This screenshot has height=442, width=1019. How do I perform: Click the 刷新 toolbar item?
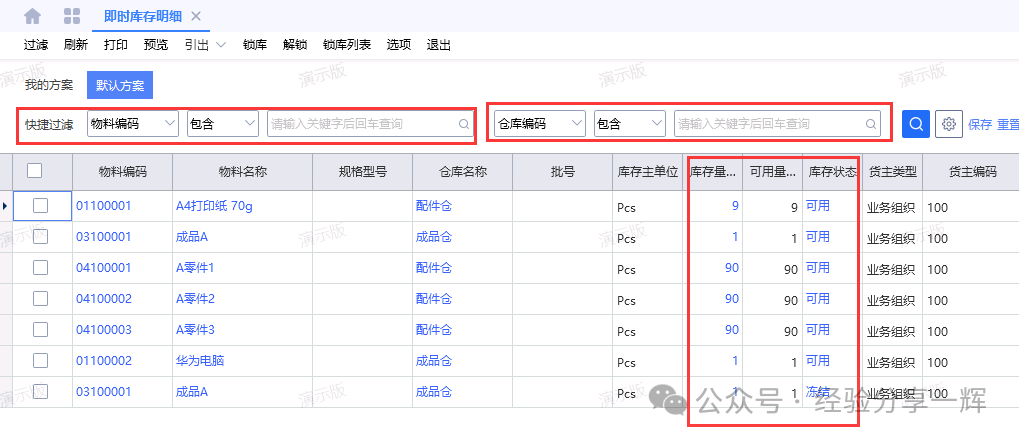click(75, 45)
